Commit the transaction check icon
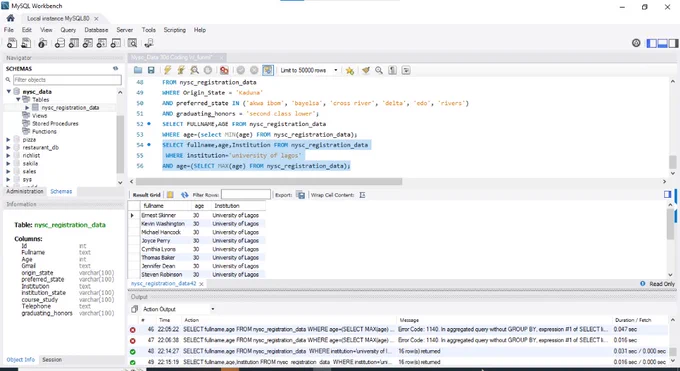Screen dimensions: 680x371 241,70
